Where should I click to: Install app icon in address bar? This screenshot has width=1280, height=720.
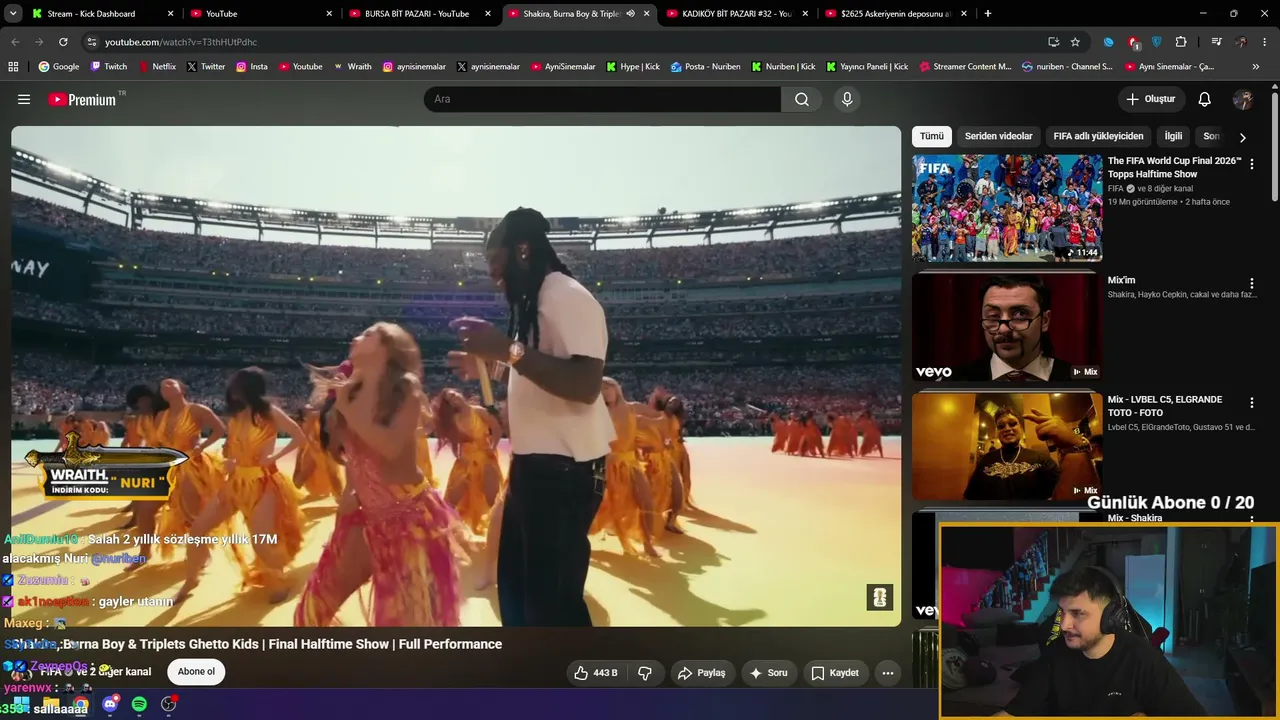[1053, 42]
